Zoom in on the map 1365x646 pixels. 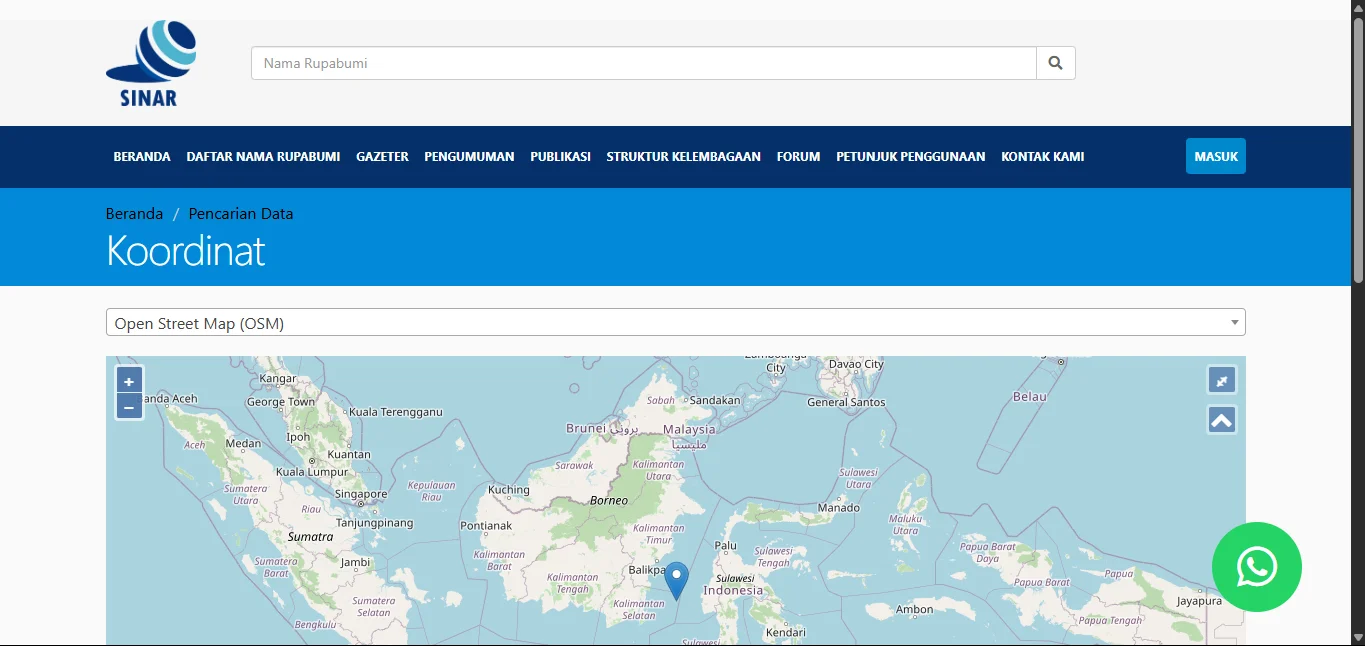(128, 380)
